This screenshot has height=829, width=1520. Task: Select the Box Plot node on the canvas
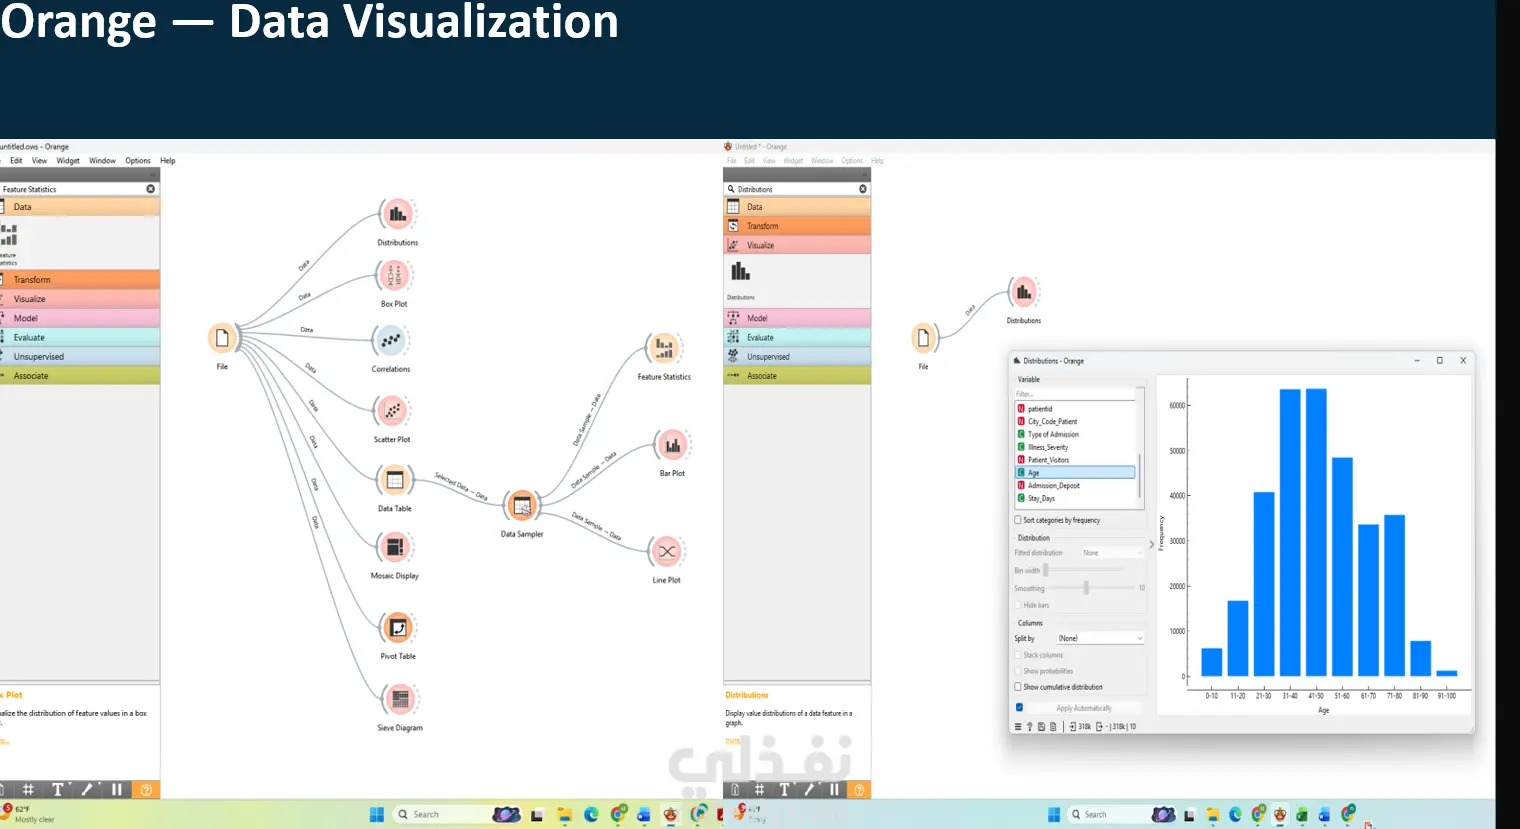(x=395, y=275)
